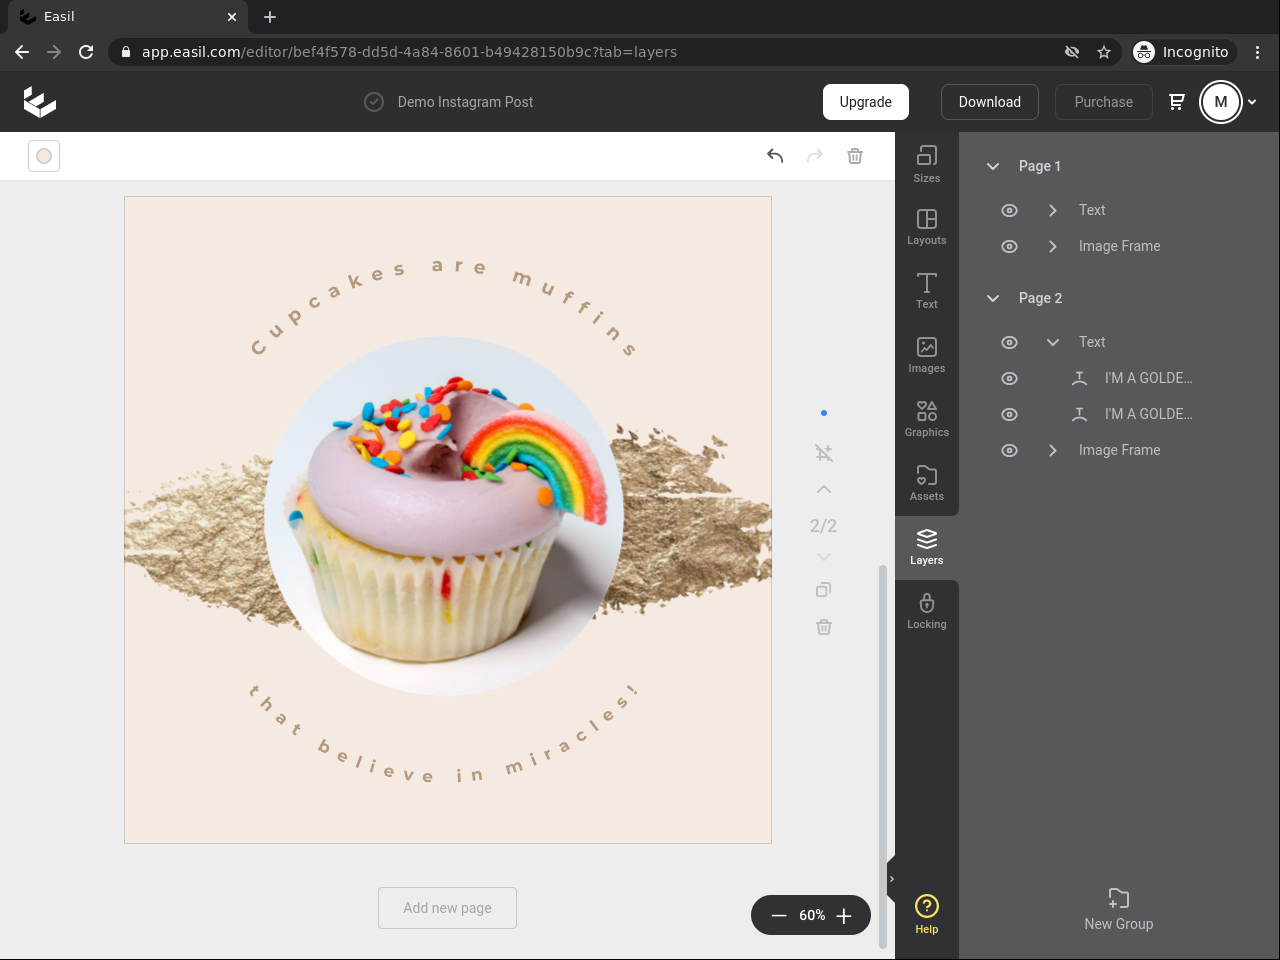
Task: Delete selected element with toolbar trash icon
Action: 855,156
